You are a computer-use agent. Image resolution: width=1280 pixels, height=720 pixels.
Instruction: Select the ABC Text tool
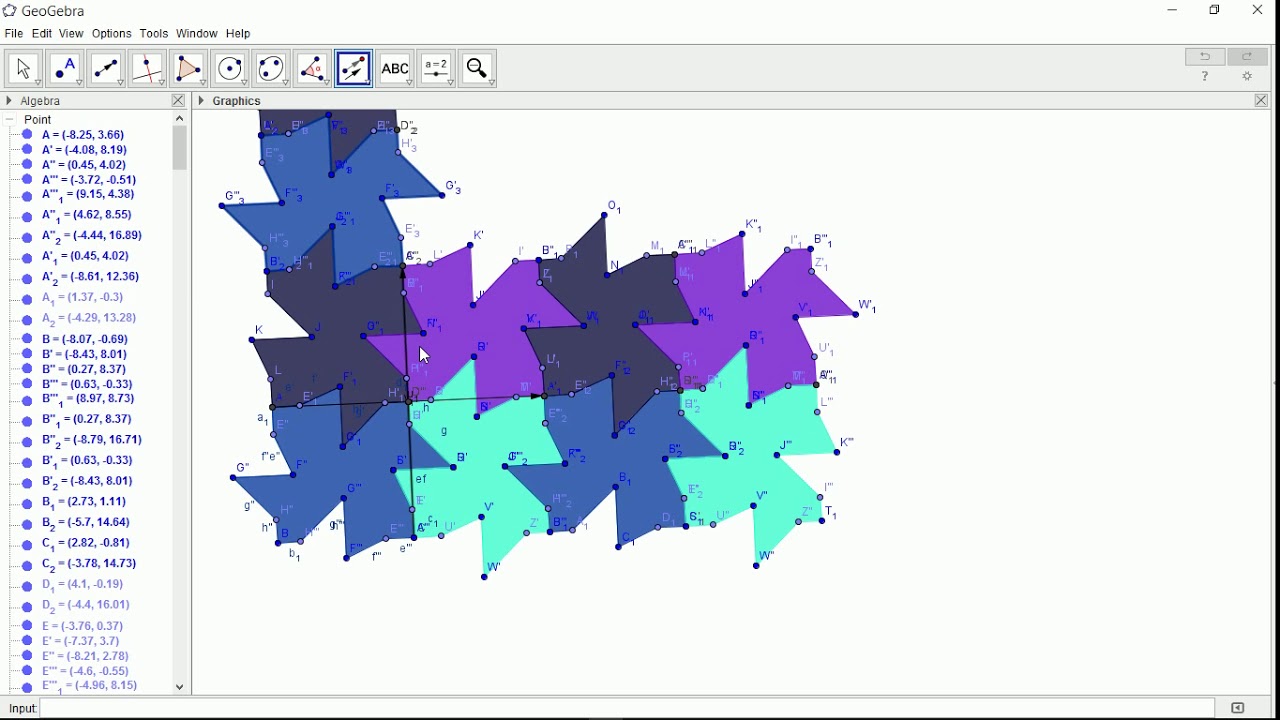pyautogui.click(x=395, y=69)
